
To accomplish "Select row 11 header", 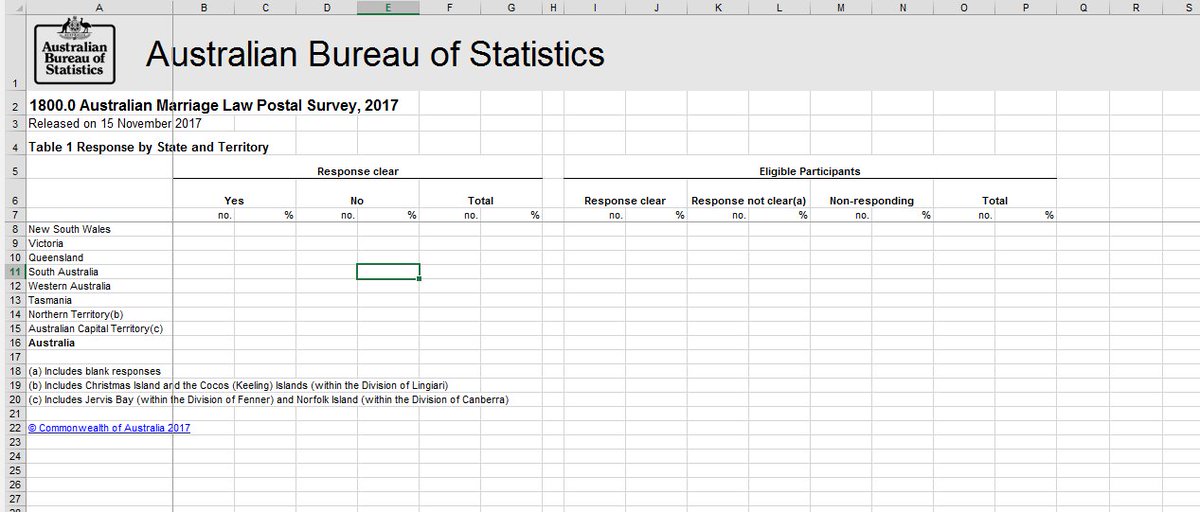I will (x=14, y=271).
